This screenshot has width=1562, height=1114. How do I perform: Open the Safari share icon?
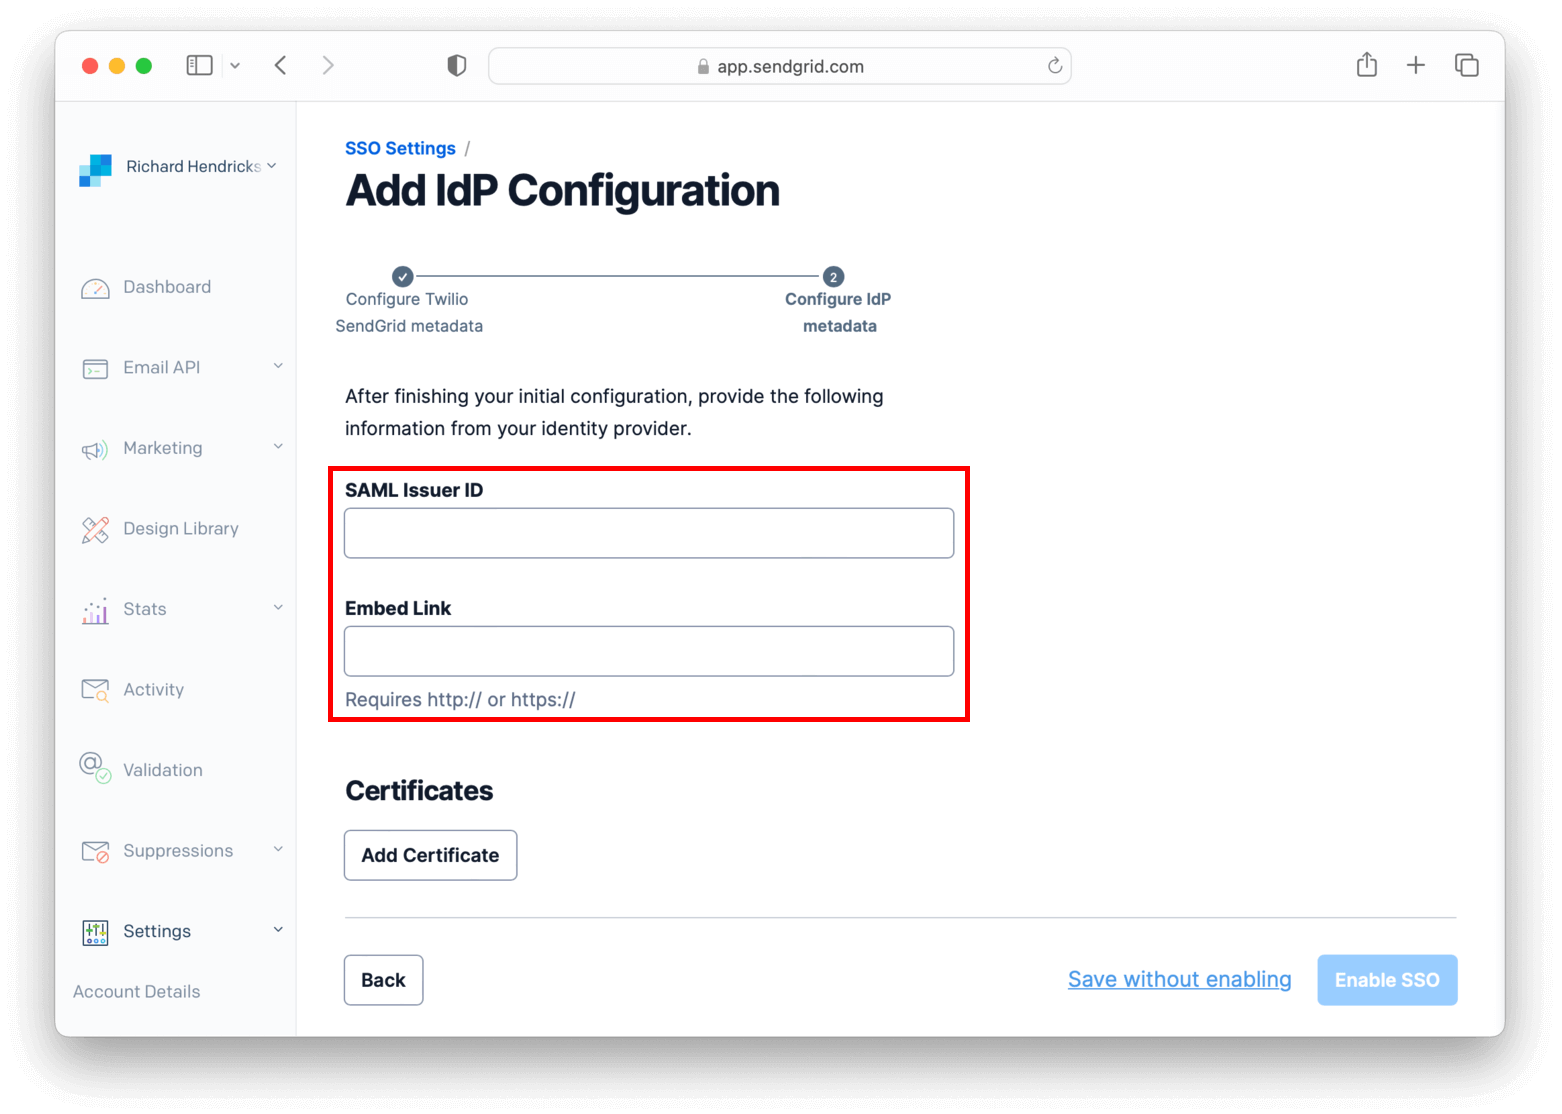tap(1367, 65)
